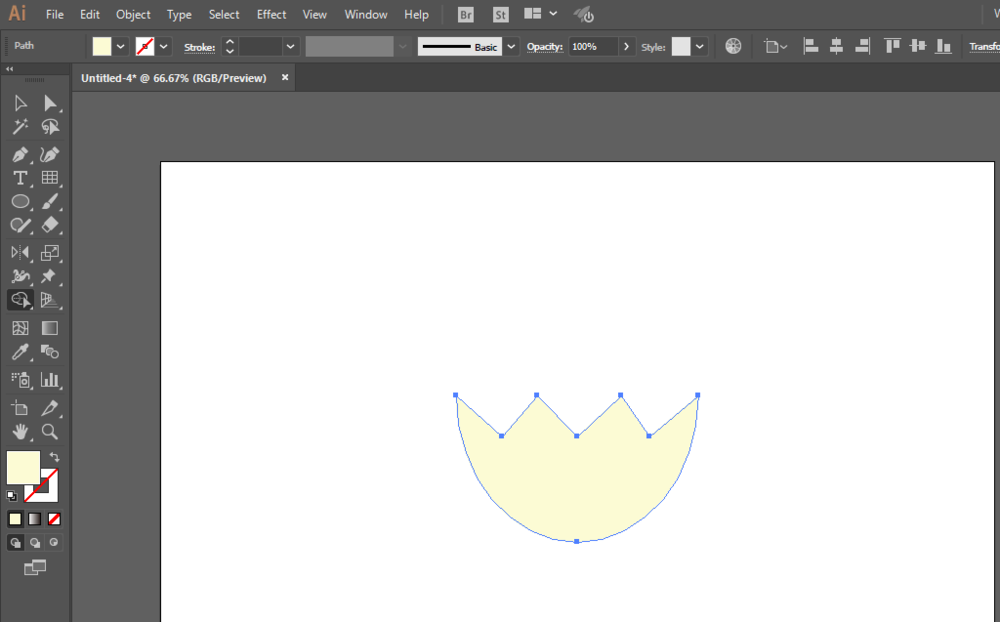1000x622 pixels.
Task: Enable Draw Inside mode
Action: coord(54,542)
